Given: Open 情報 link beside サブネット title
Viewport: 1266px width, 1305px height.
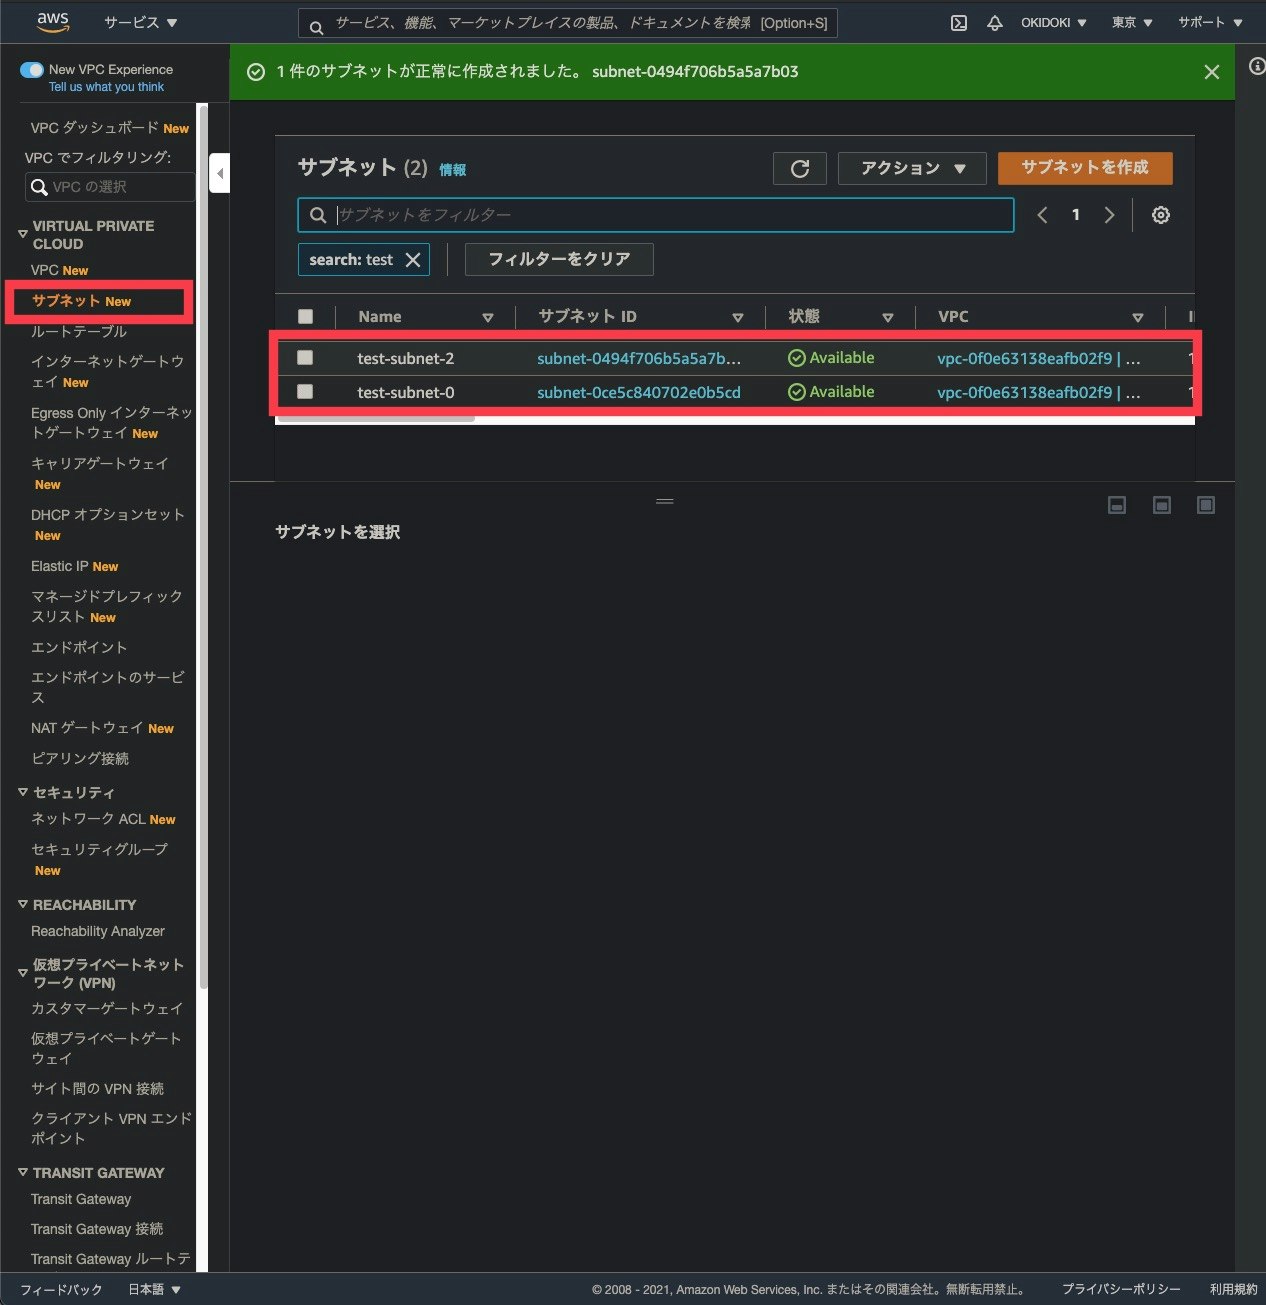Looking at the screenshot, I should pos(452,170).
